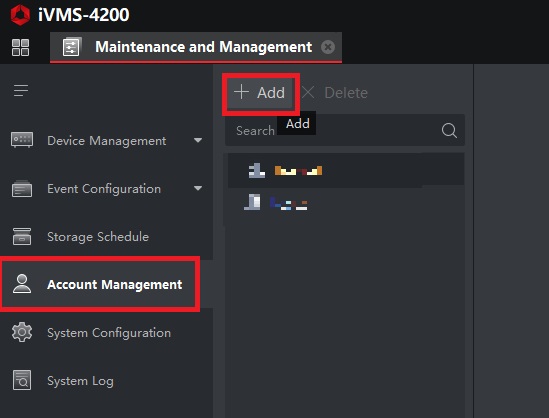Select the Maintenance and Management tab
The image size is (549, 418).
[x=196, y=47]
